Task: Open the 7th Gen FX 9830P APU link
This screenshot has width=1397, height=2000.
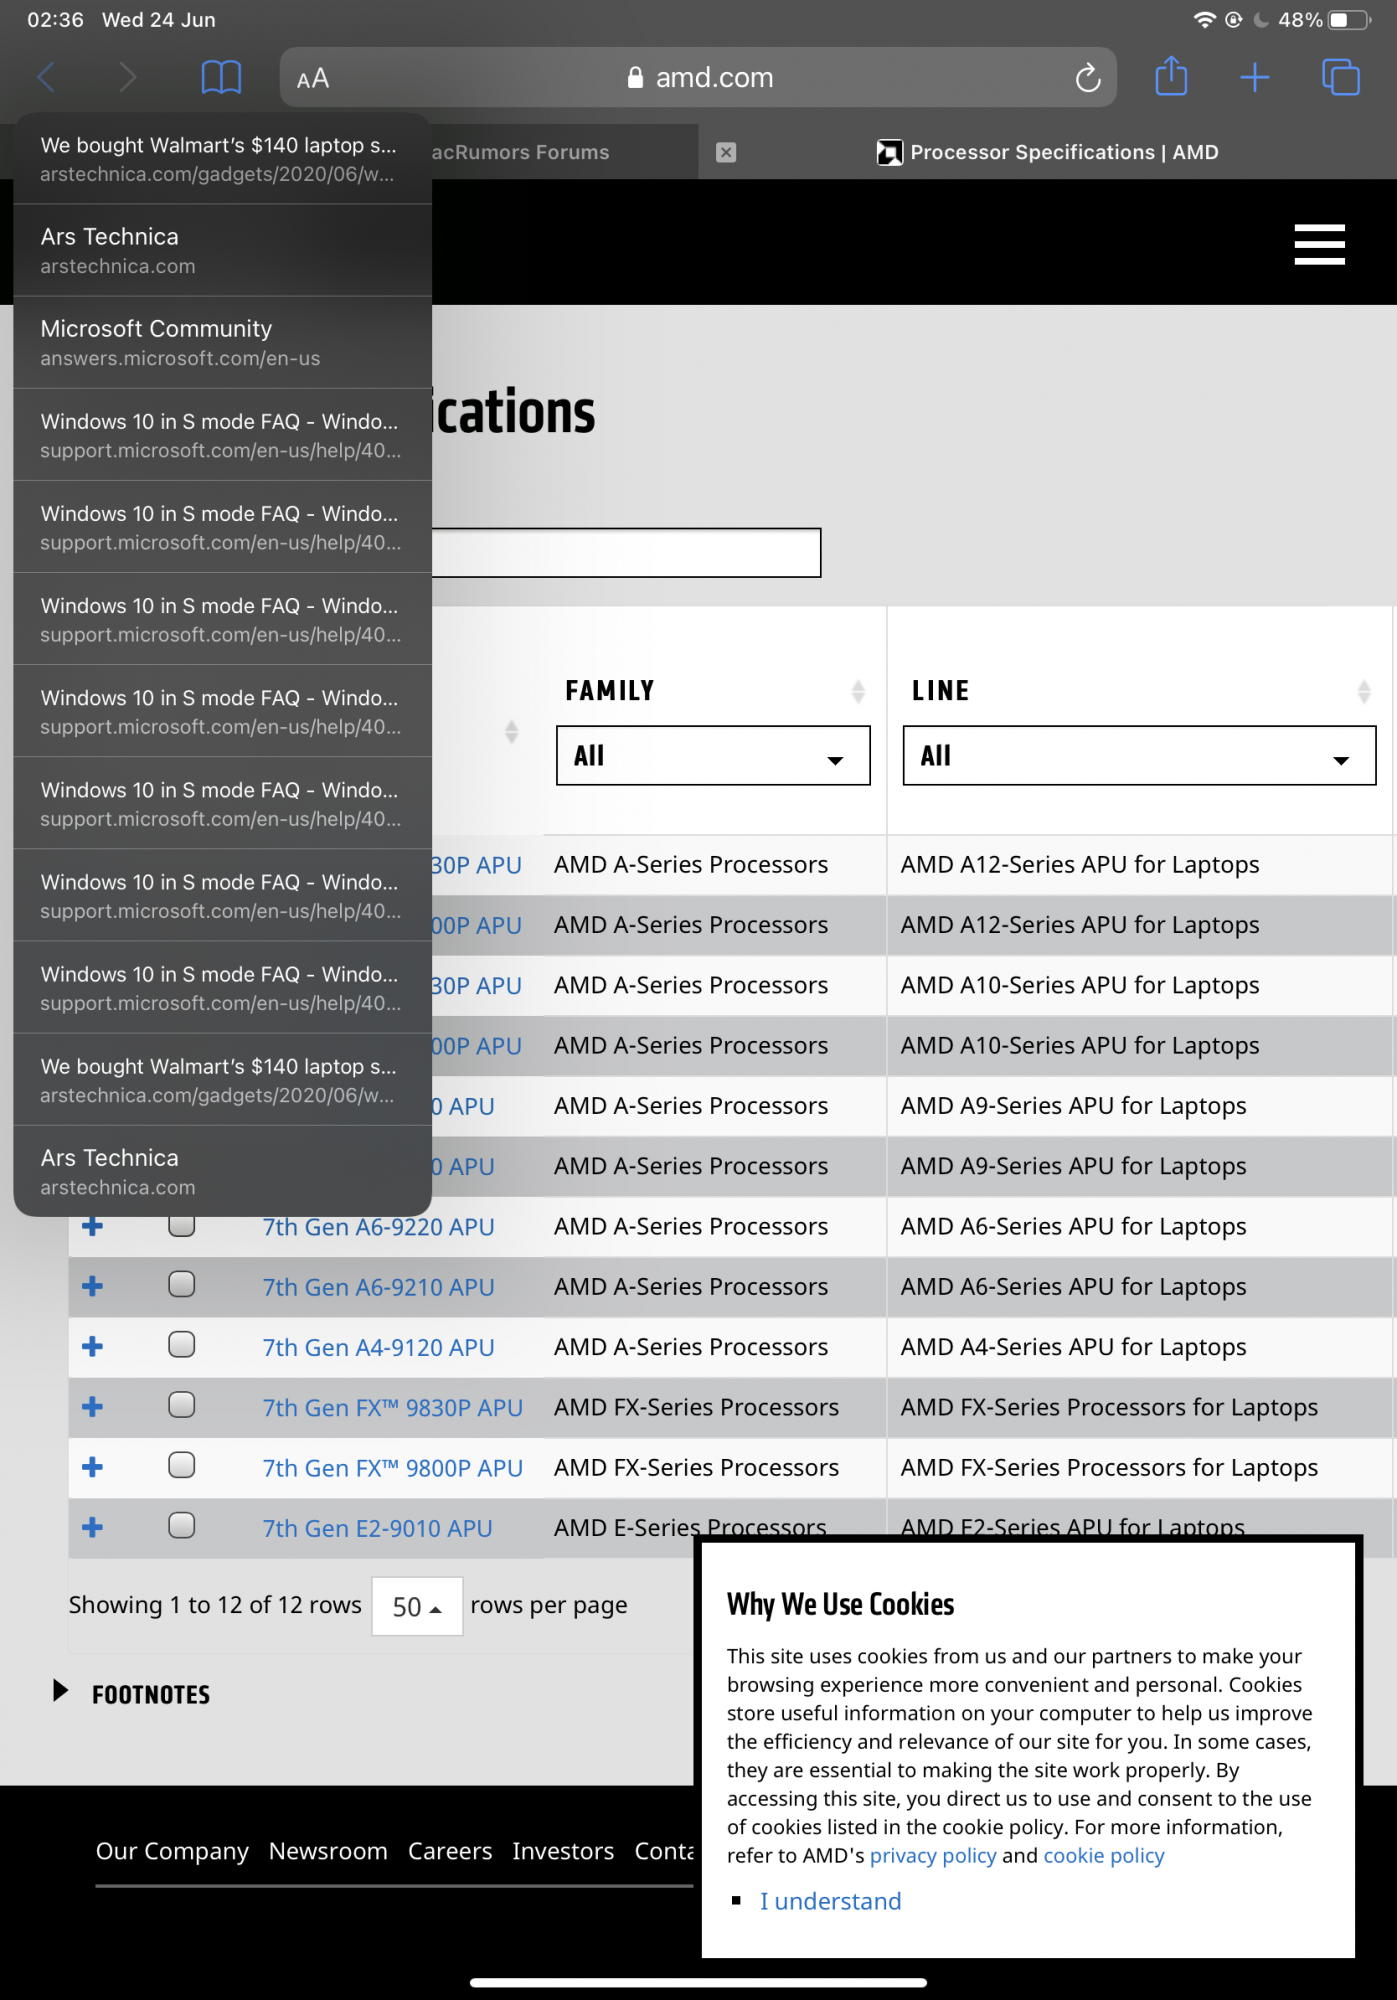Action: click(x=392, y=1408)
